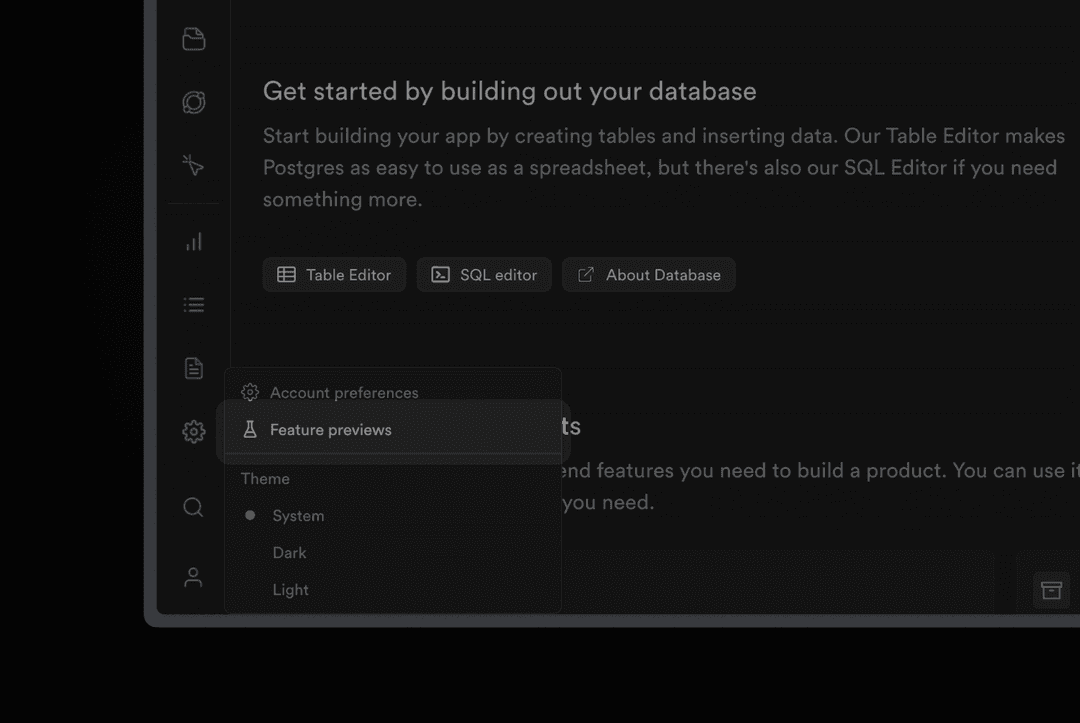Open the Table Editor button

334,274
